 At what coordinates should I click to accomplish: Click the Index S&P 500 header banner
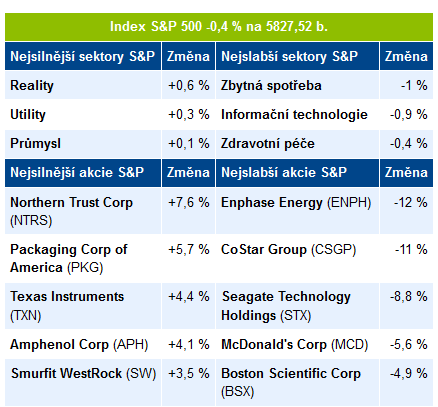click(219, 27)
